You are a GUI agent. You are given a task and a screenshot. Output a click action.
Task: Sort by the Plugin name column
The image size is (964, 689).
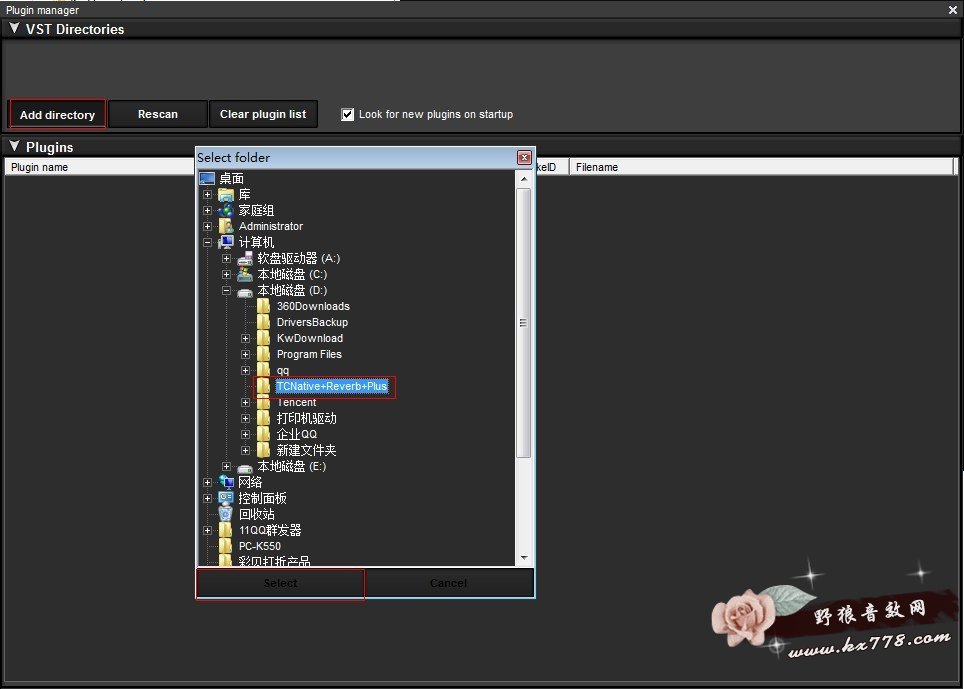coord(100,167)
